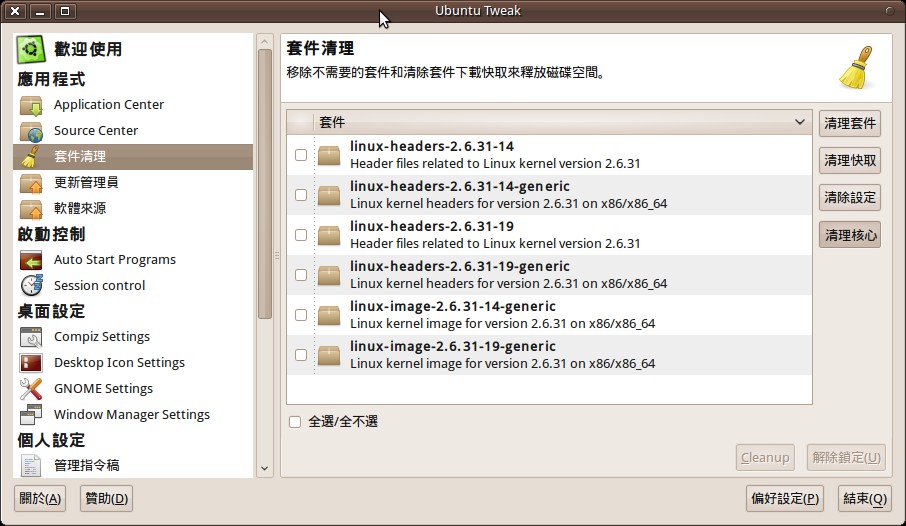
Task: Click the Cleanup button
Action: [x=765, y=458]
